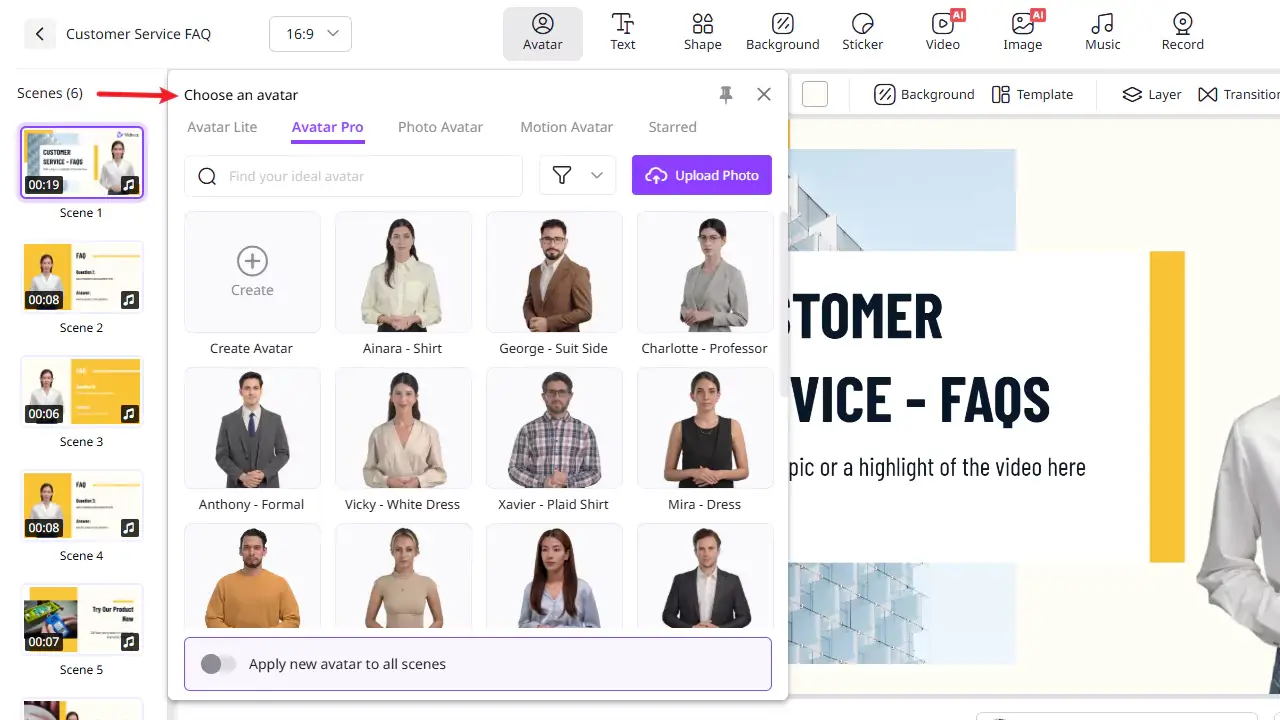Click the Upload Photo button

(x=702, y=175)
